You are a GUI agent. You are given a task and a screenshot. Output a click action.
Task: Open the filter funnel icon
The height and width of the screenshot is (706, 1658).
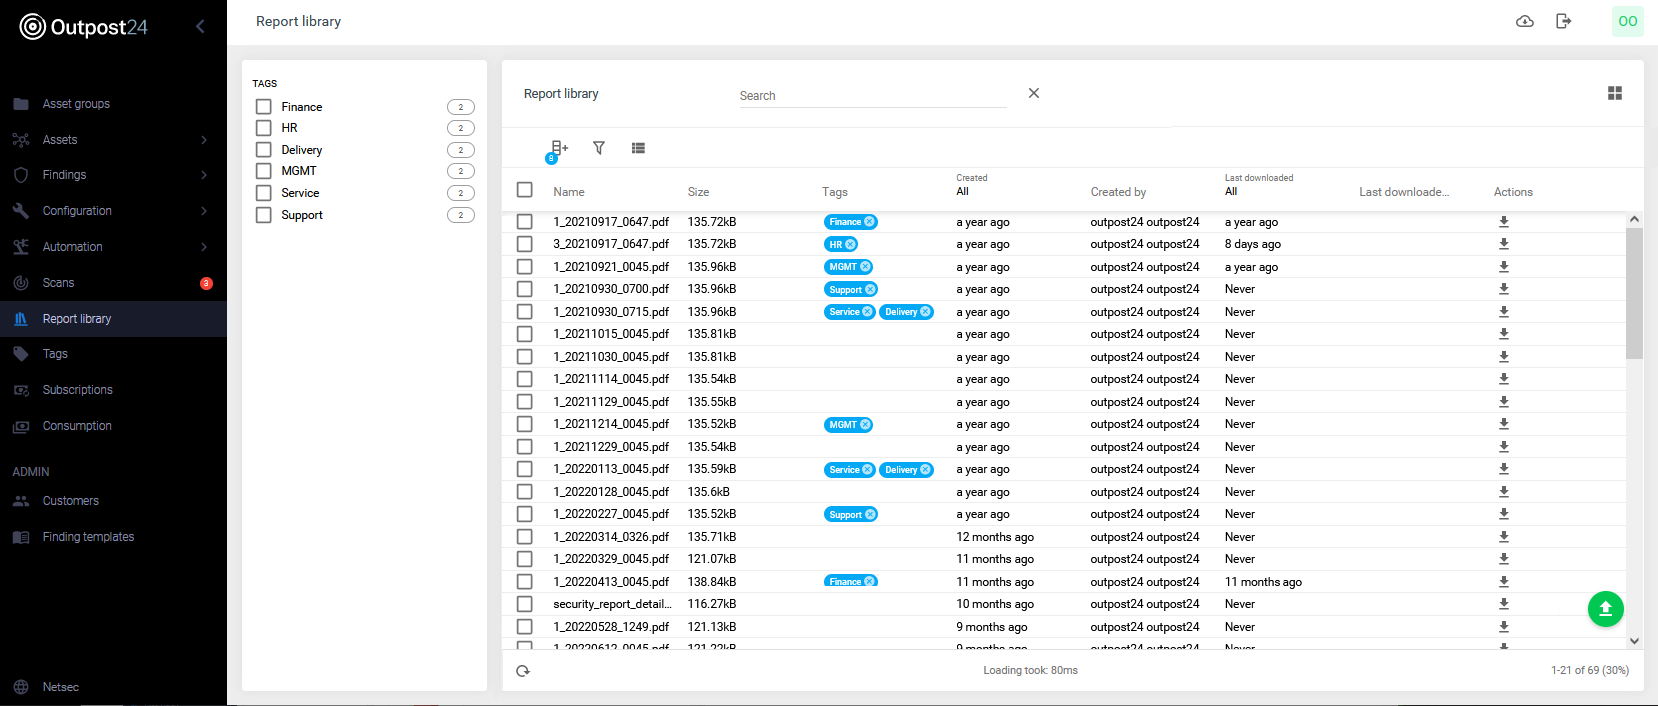(599, 148)
